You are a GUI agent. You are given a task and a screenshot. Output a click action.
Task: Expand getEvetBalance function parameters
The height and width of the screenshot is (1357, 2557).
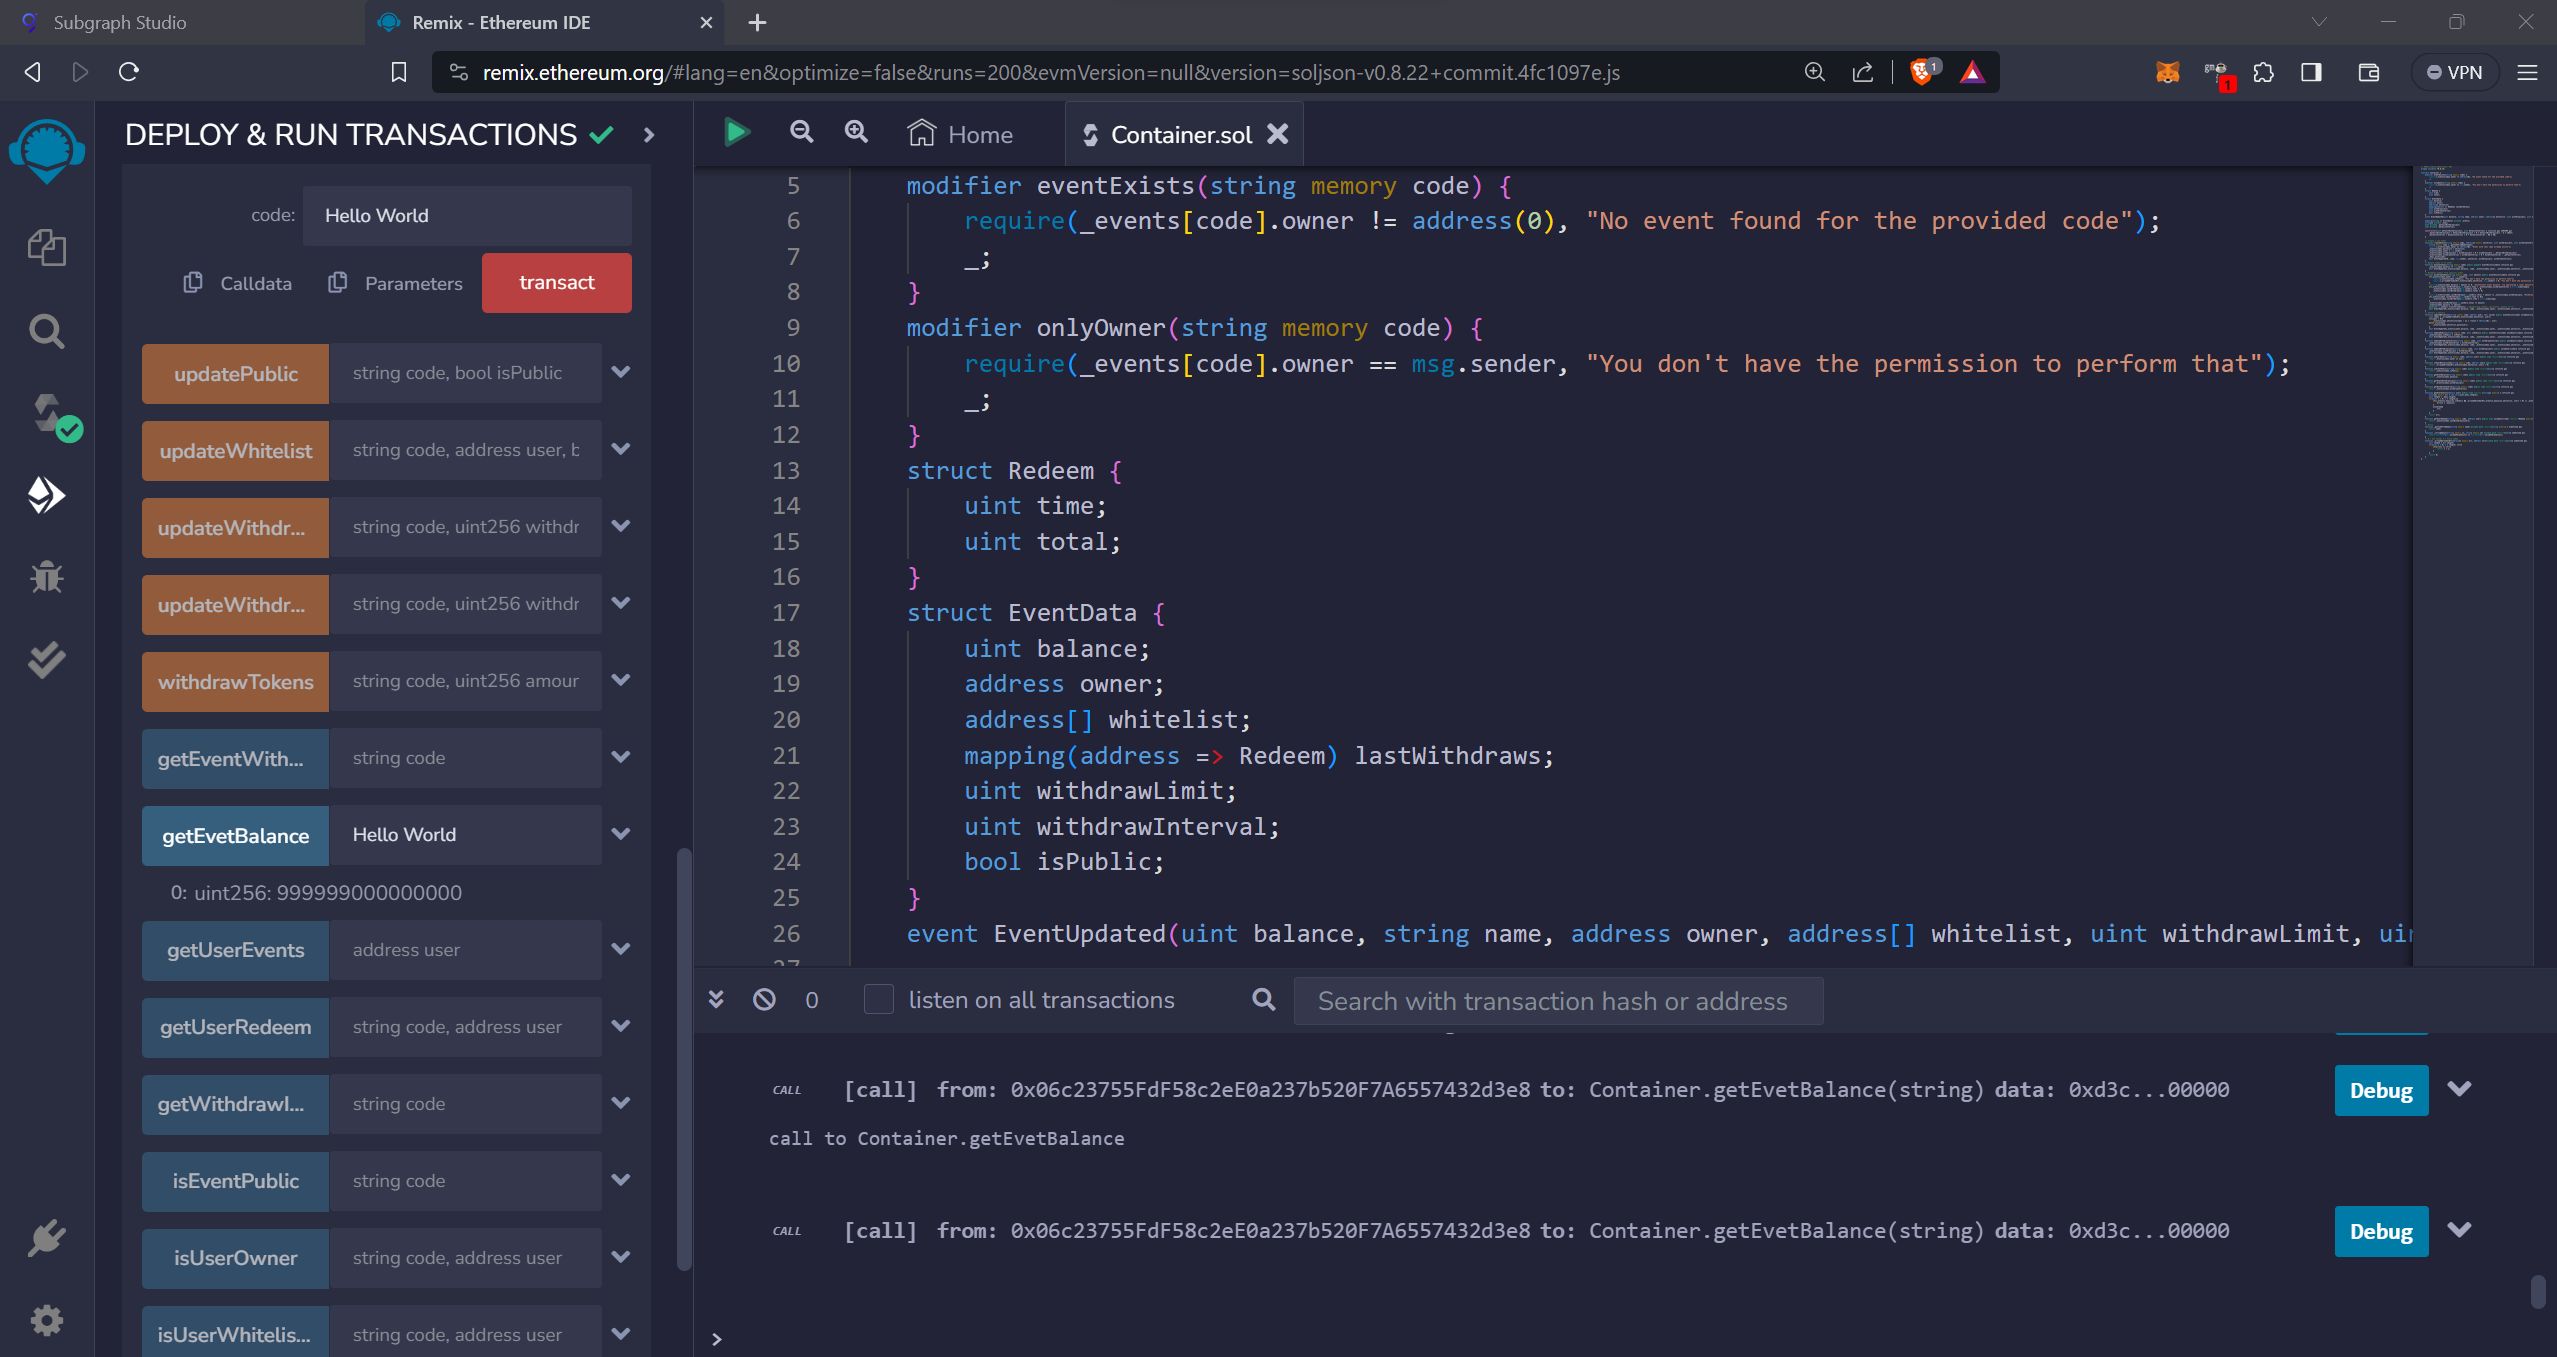click(x=621, y=834)
